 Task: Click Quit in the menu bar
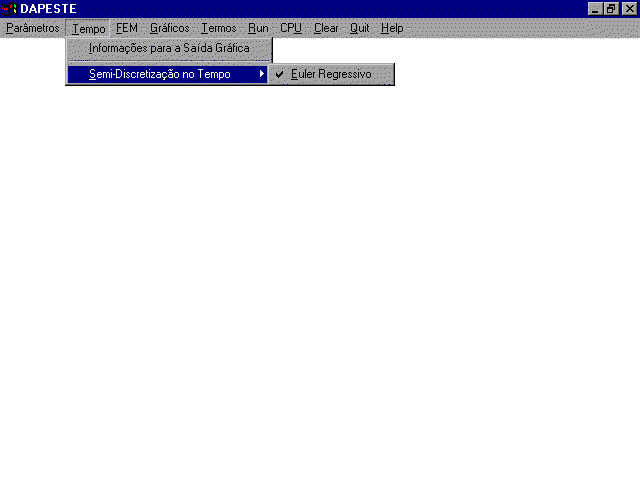pyautogui.click(x=359, y=28)
